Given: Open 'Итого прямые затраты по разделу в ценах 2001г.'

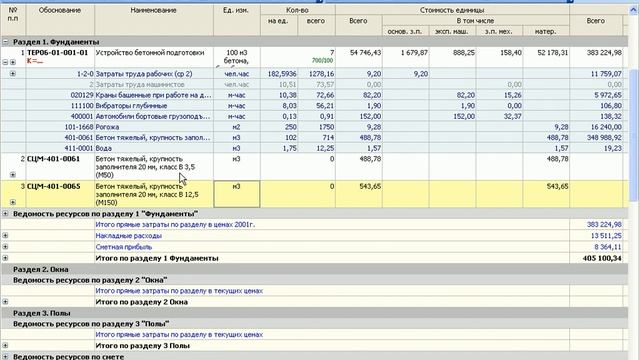Looking at the screenshot, I should [x=175, y=224].
